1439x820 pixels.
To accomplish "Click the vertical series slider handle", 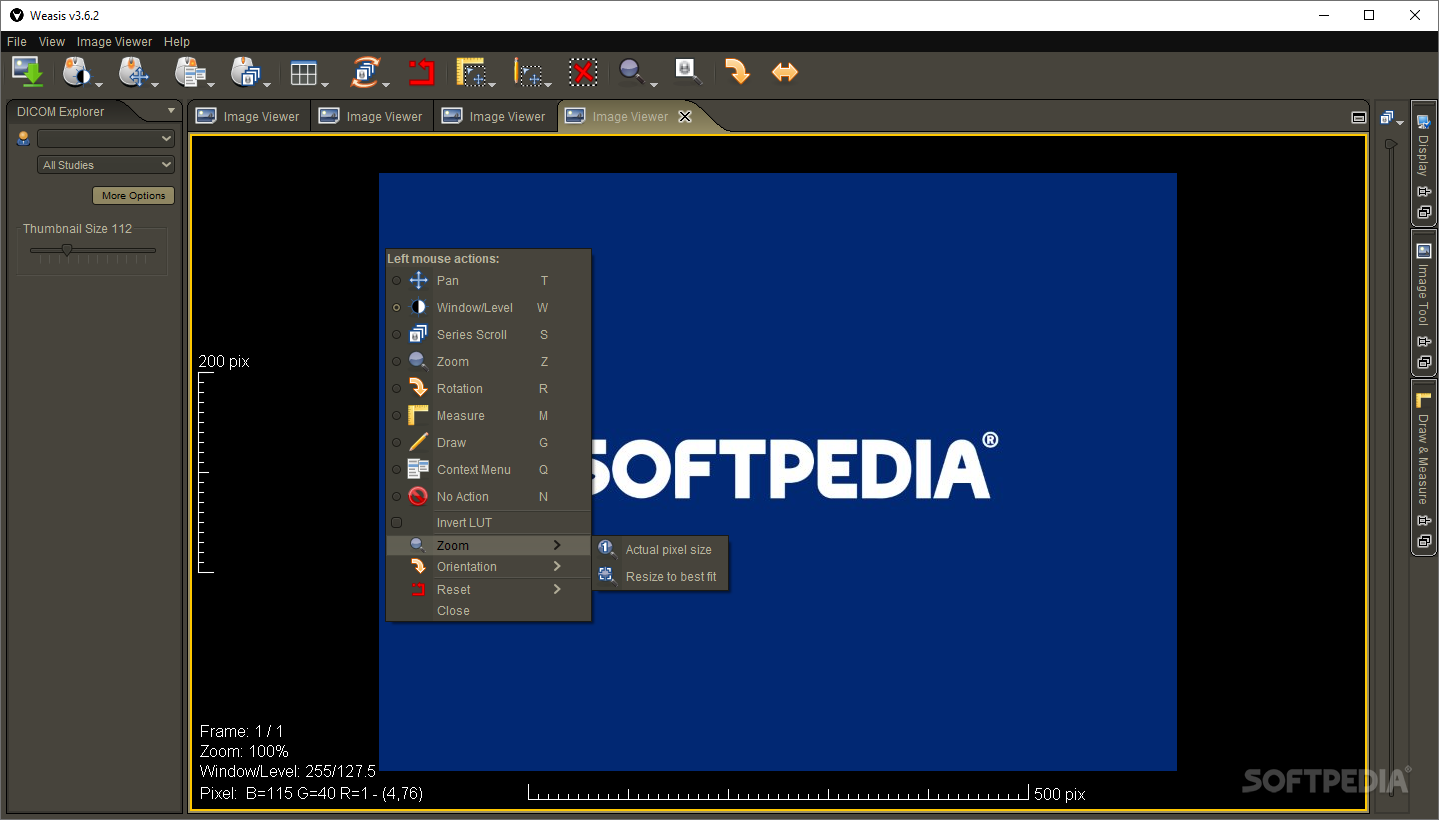I will [x=1390, y=144].
